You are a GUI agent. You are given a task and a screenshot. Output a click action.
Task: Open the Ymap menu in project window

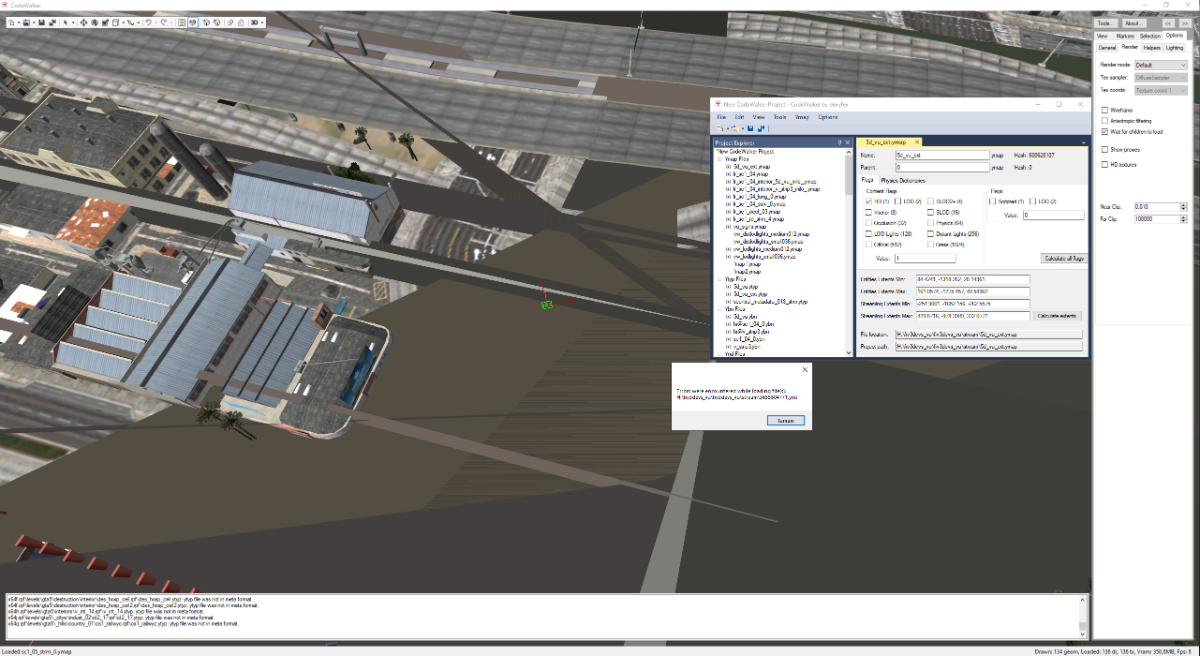(801, 117)
